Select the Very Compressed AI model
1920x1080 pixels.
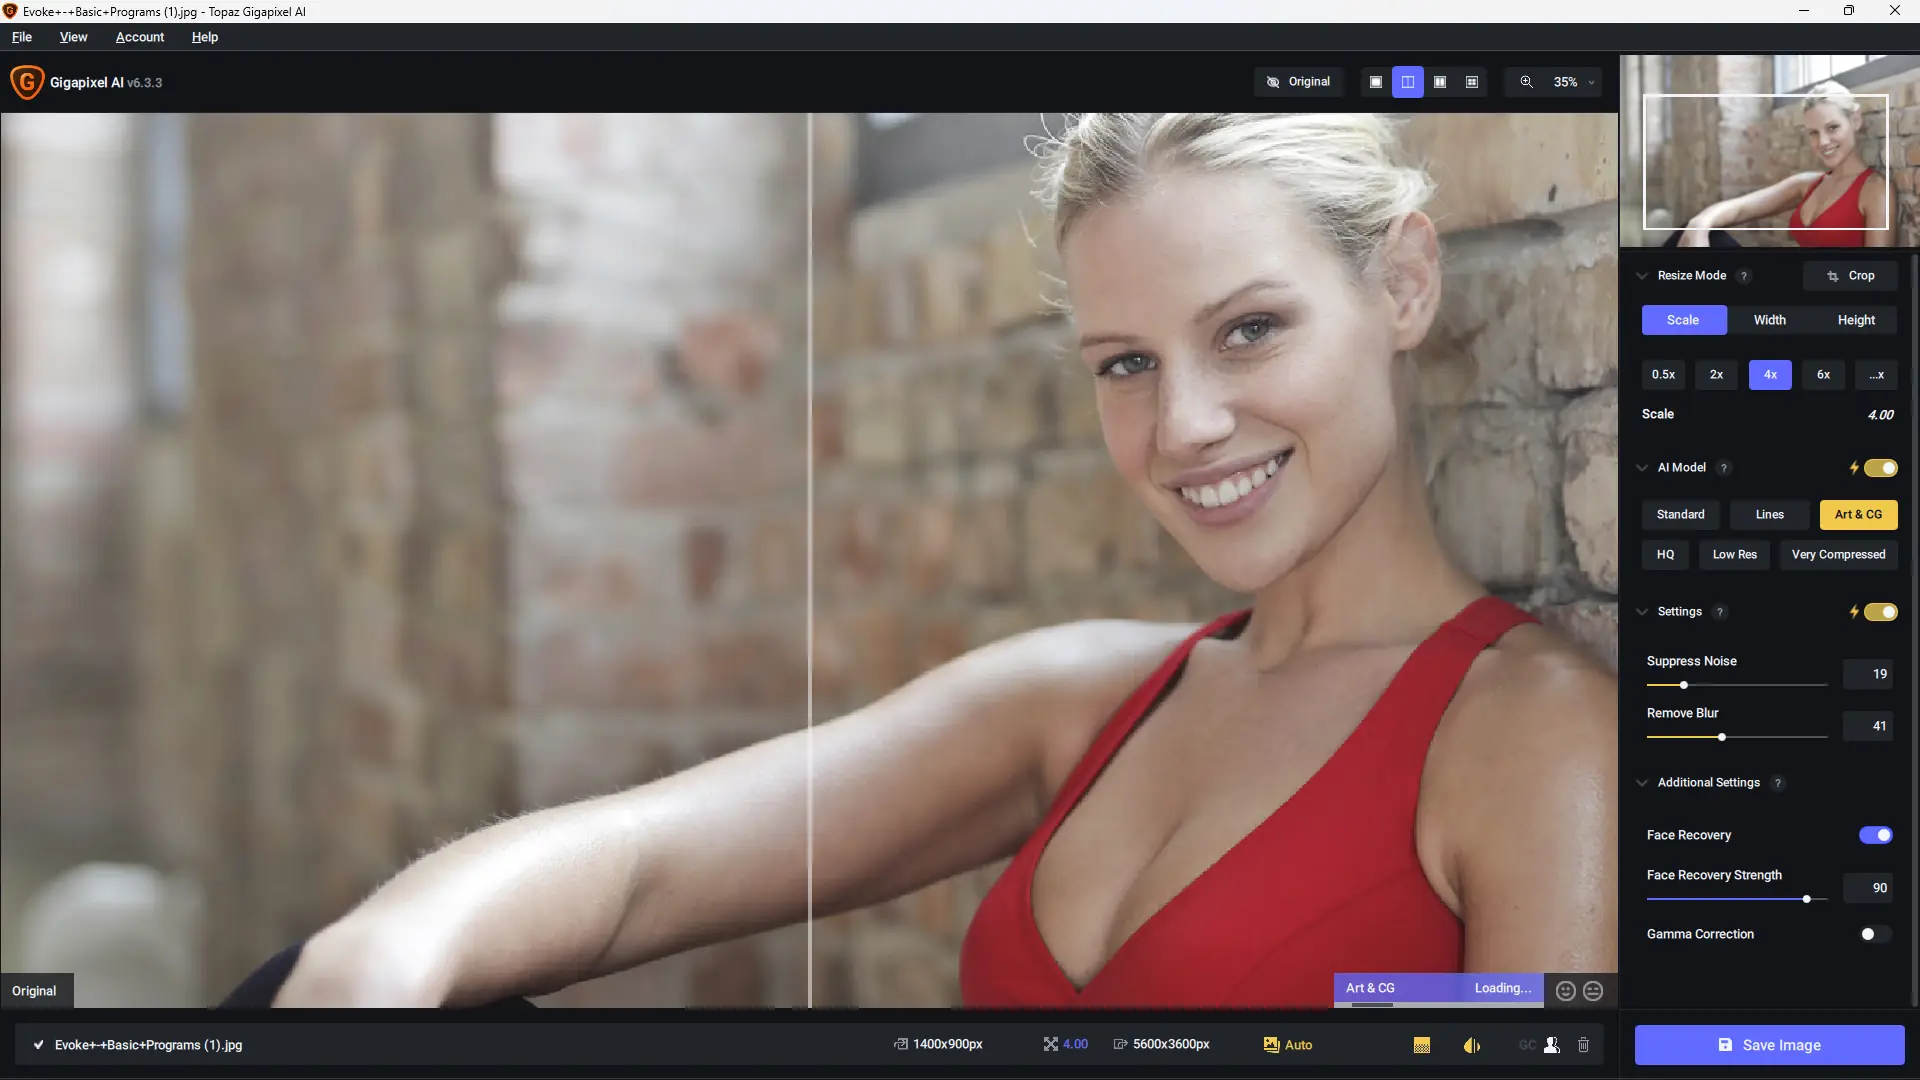point(1838,555)
